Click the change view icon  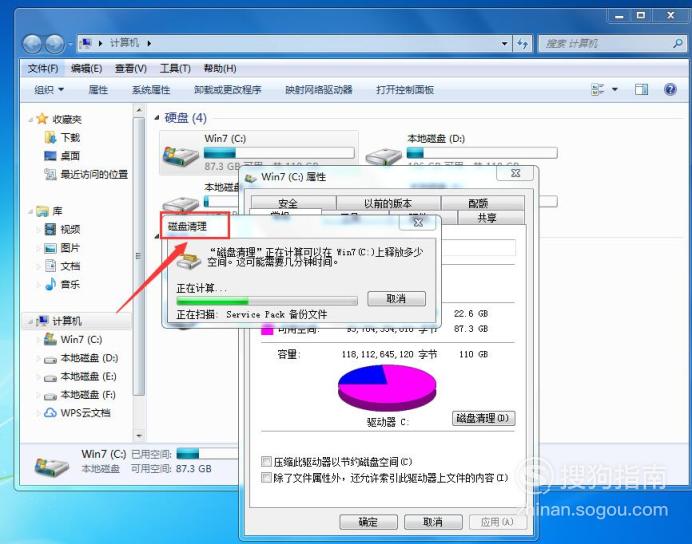click(x=598, y=90)
